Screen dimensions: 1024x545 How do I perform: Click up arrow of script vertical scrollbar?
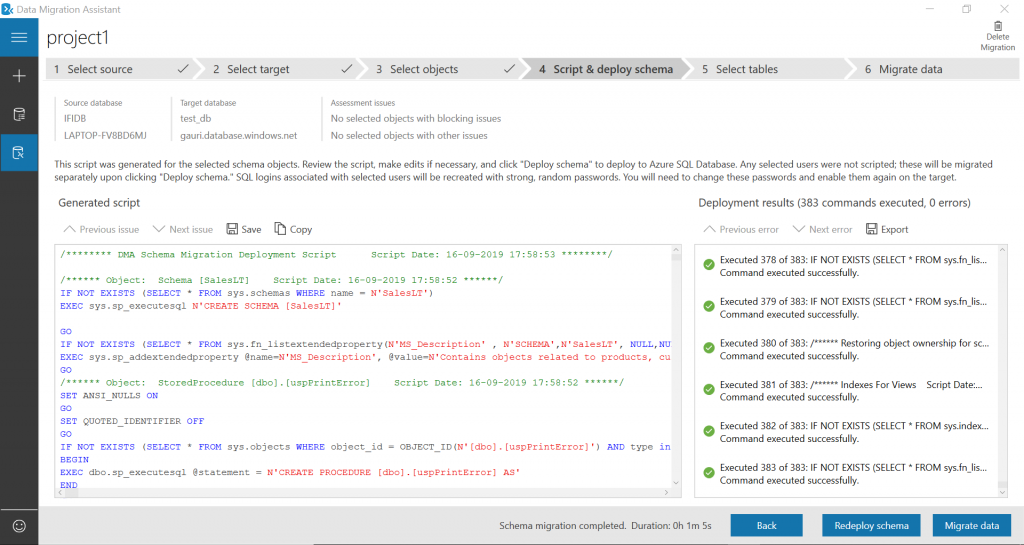676,250
